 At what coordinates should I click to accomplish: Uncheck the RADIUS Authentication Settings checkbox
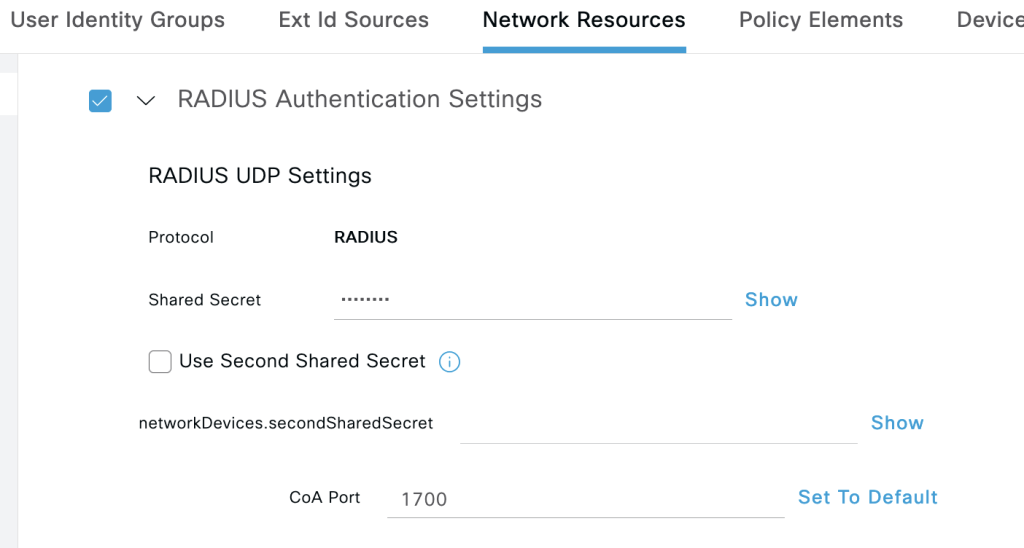(100, 100)
